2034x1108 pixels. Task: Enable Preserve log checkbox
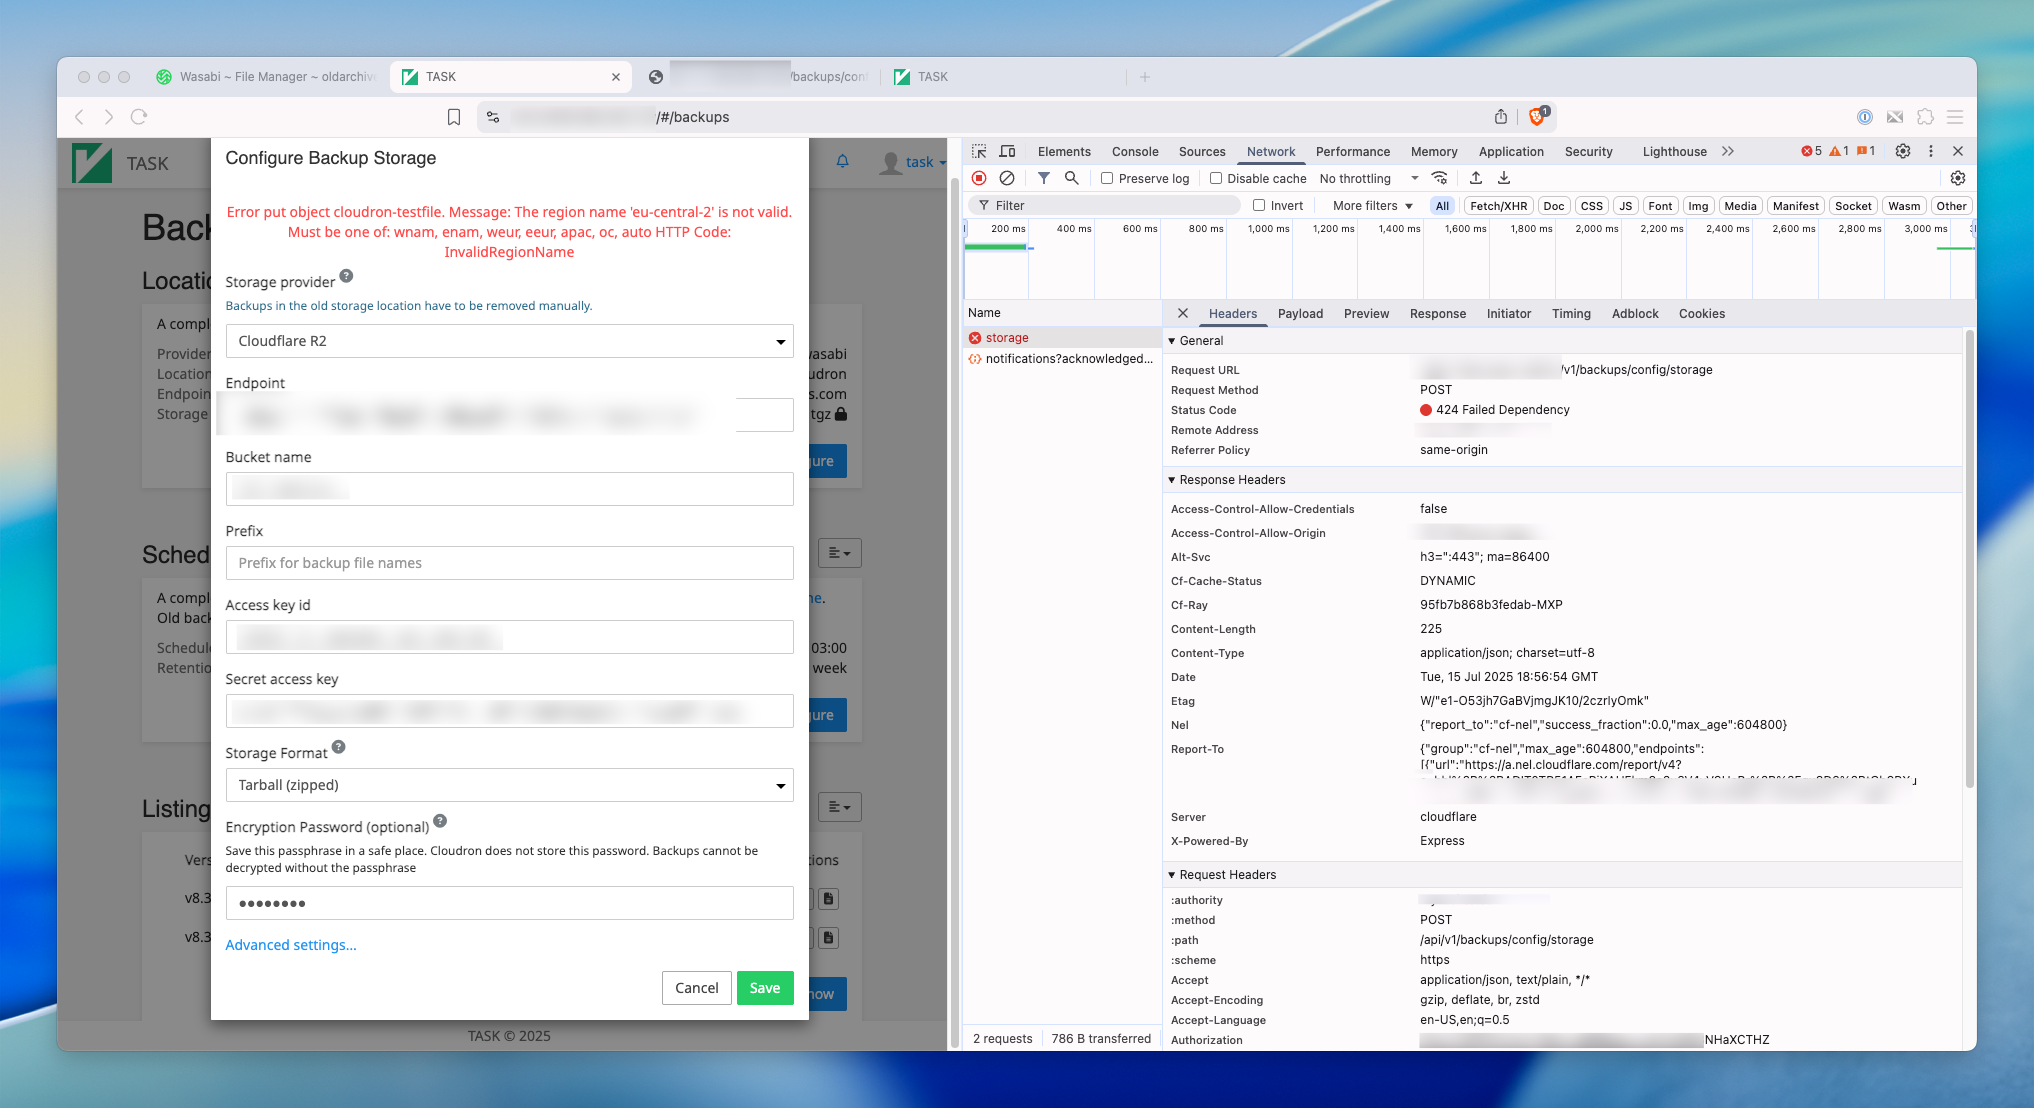pyautogui.click(x=1107, y=178)
